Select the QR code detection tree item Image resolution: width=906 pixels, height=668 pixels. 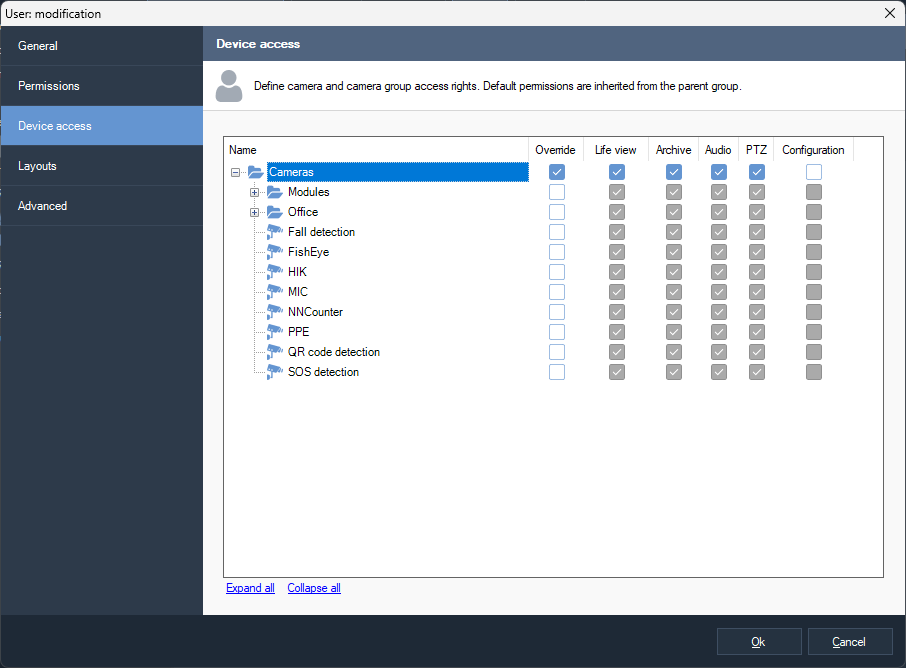(333, 352)
